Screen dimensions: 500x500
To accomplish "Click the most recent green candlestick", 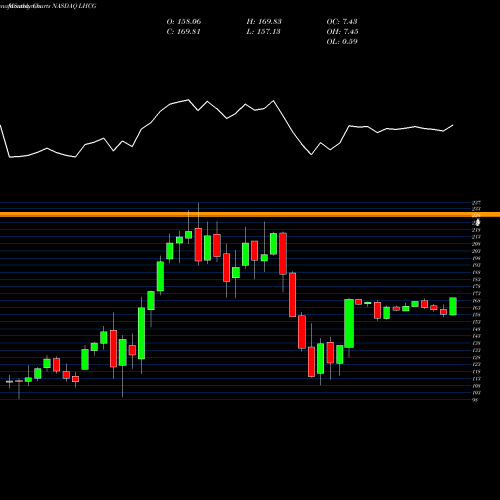I will pos(453,306).
